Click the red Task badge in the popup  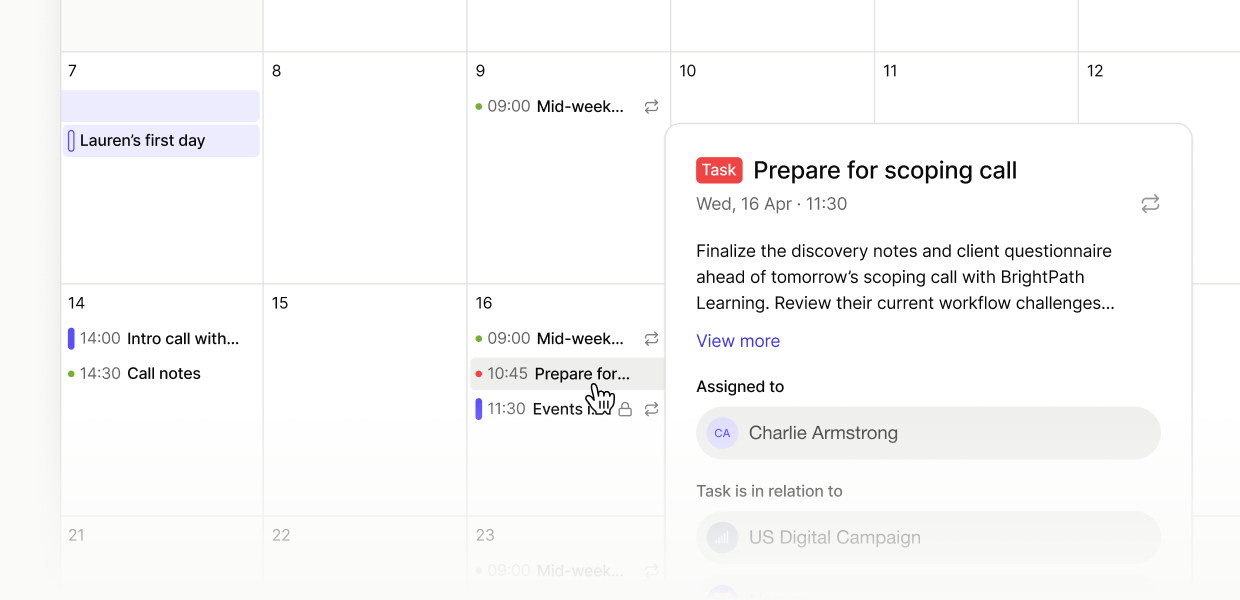(719, 170)
